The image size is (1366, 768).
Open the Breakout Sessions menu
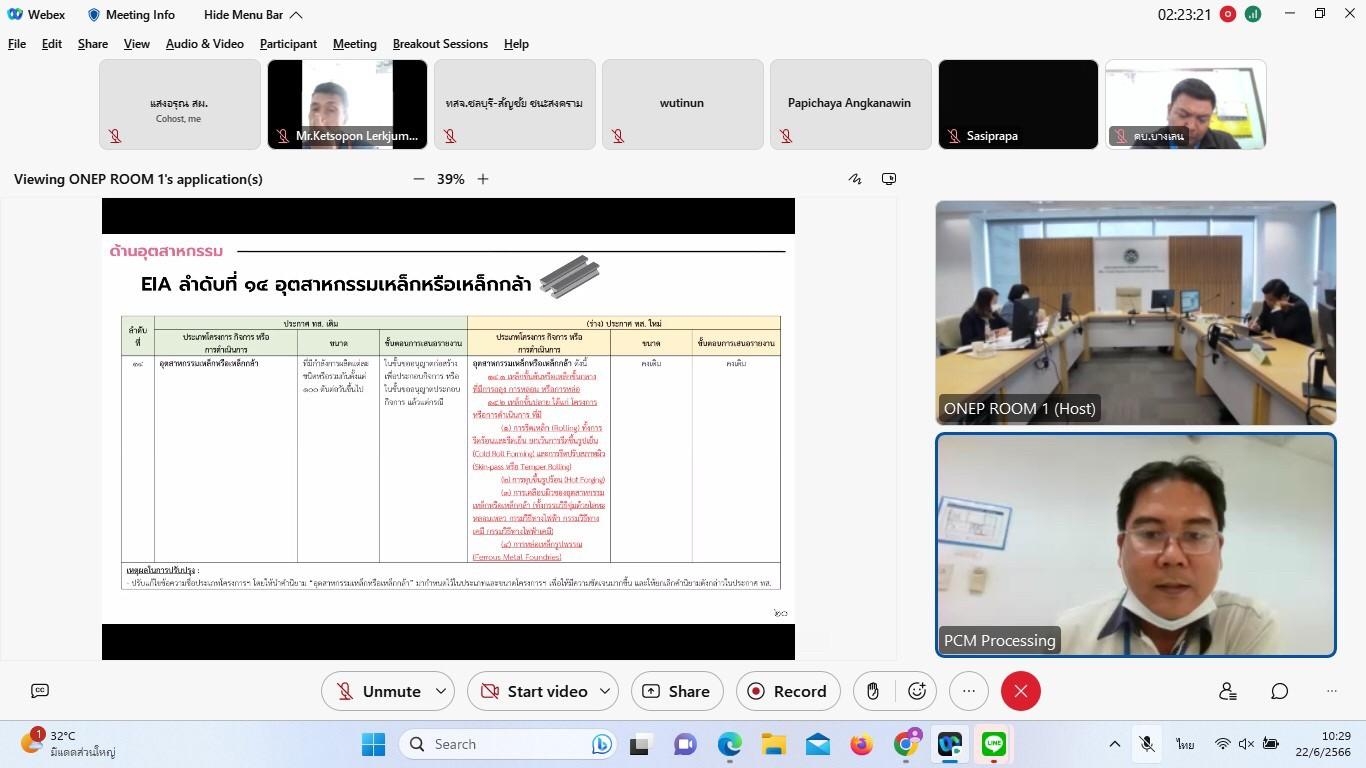[x=440, y=44]
